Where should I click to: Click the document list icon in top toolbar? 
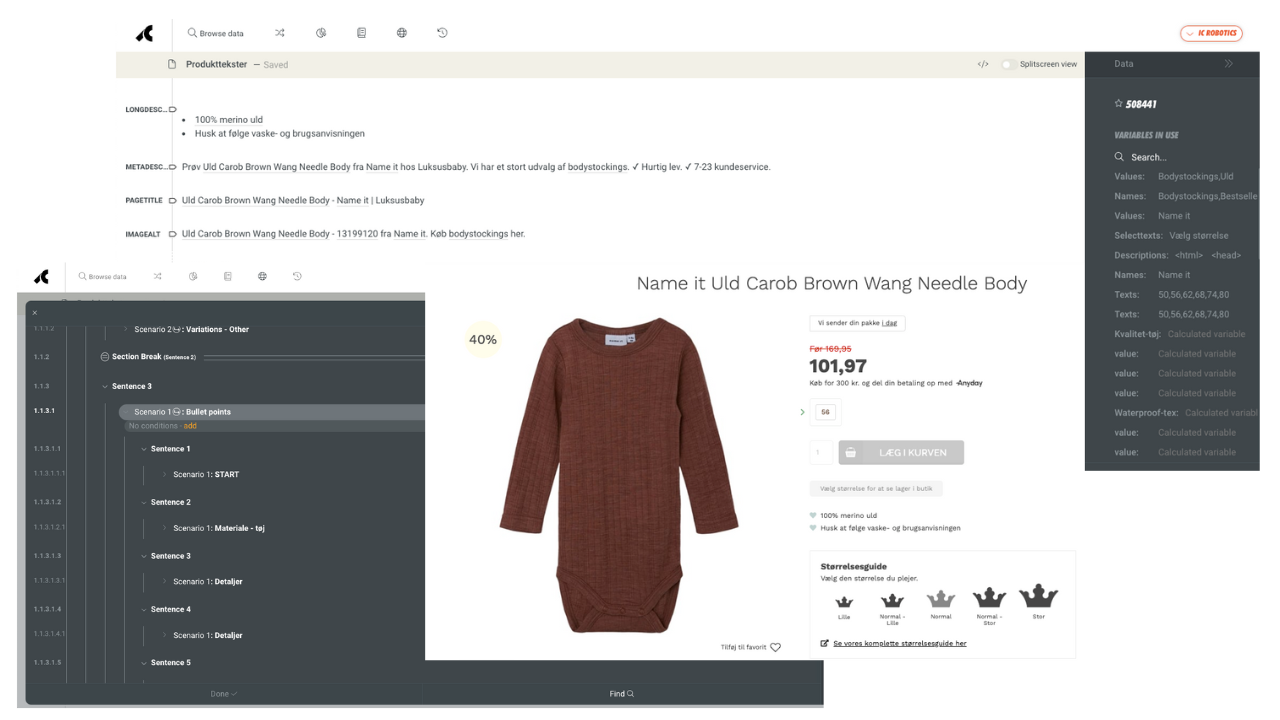click(x=361, y=33)
